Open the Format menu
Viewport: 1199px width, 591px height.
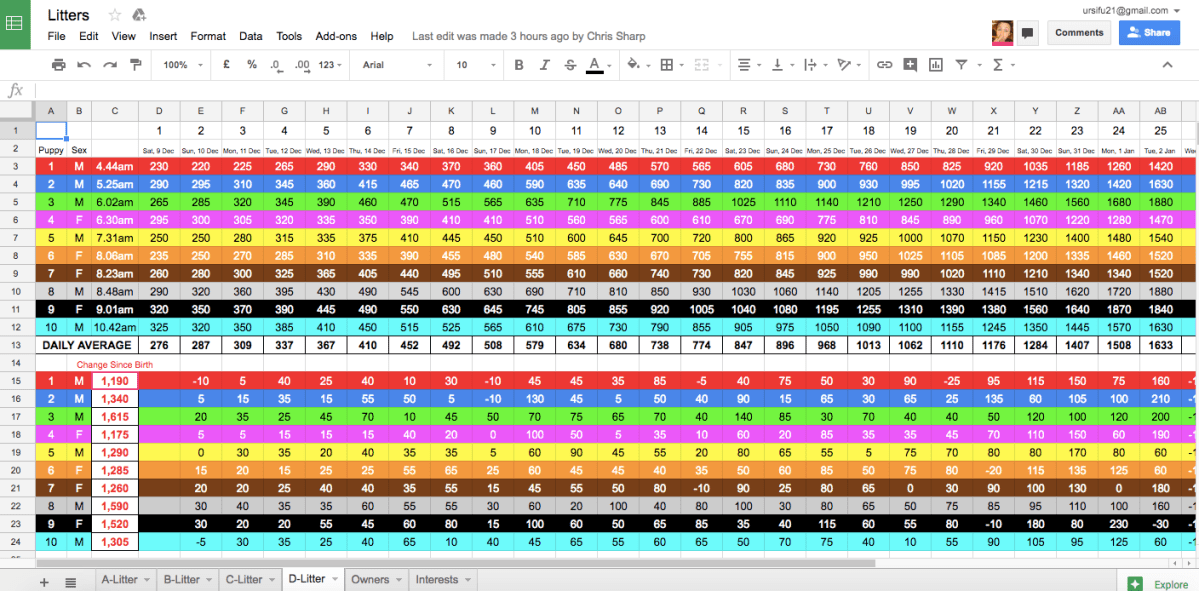[x=208, y=36]
